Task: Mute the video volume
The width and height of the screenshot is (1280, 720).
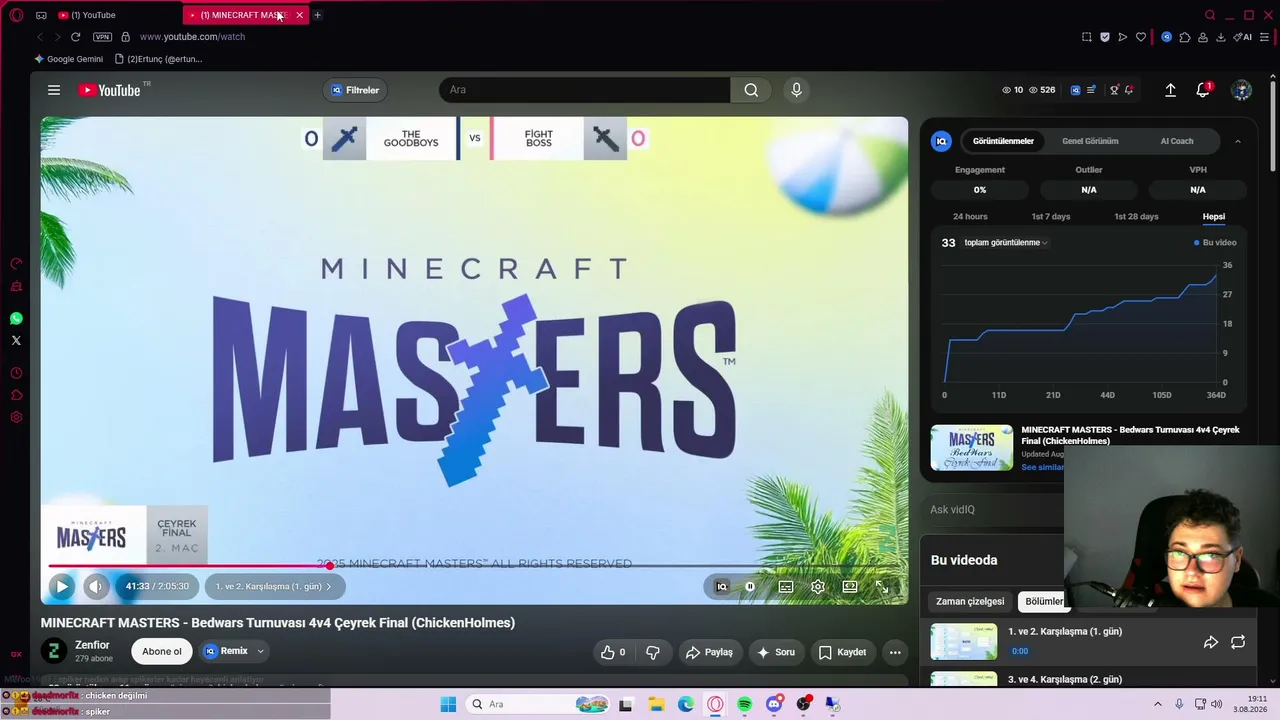Action: tap(95, 587)
